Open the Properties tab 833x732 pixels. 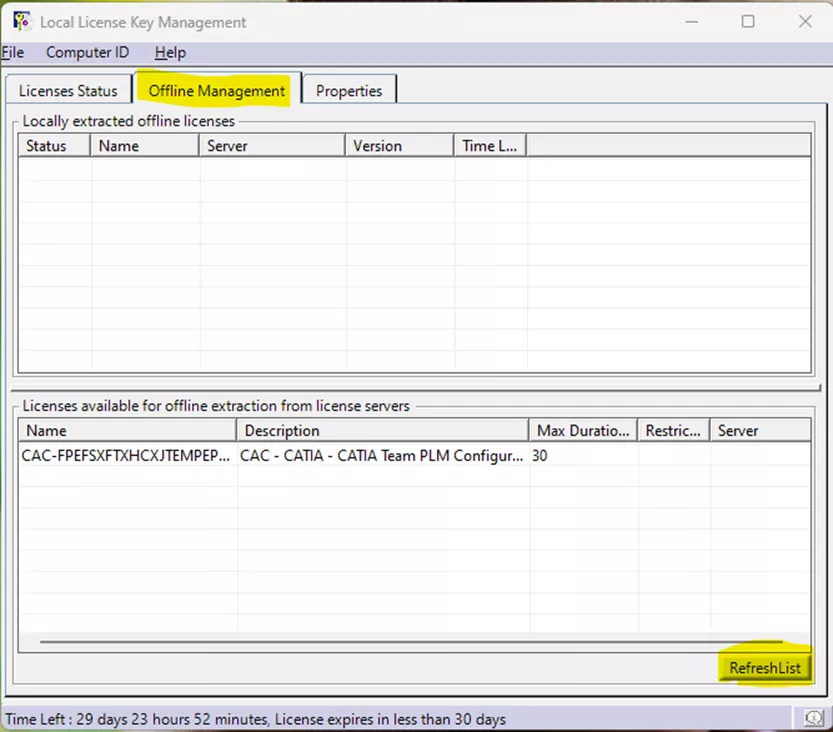point(349,90)
